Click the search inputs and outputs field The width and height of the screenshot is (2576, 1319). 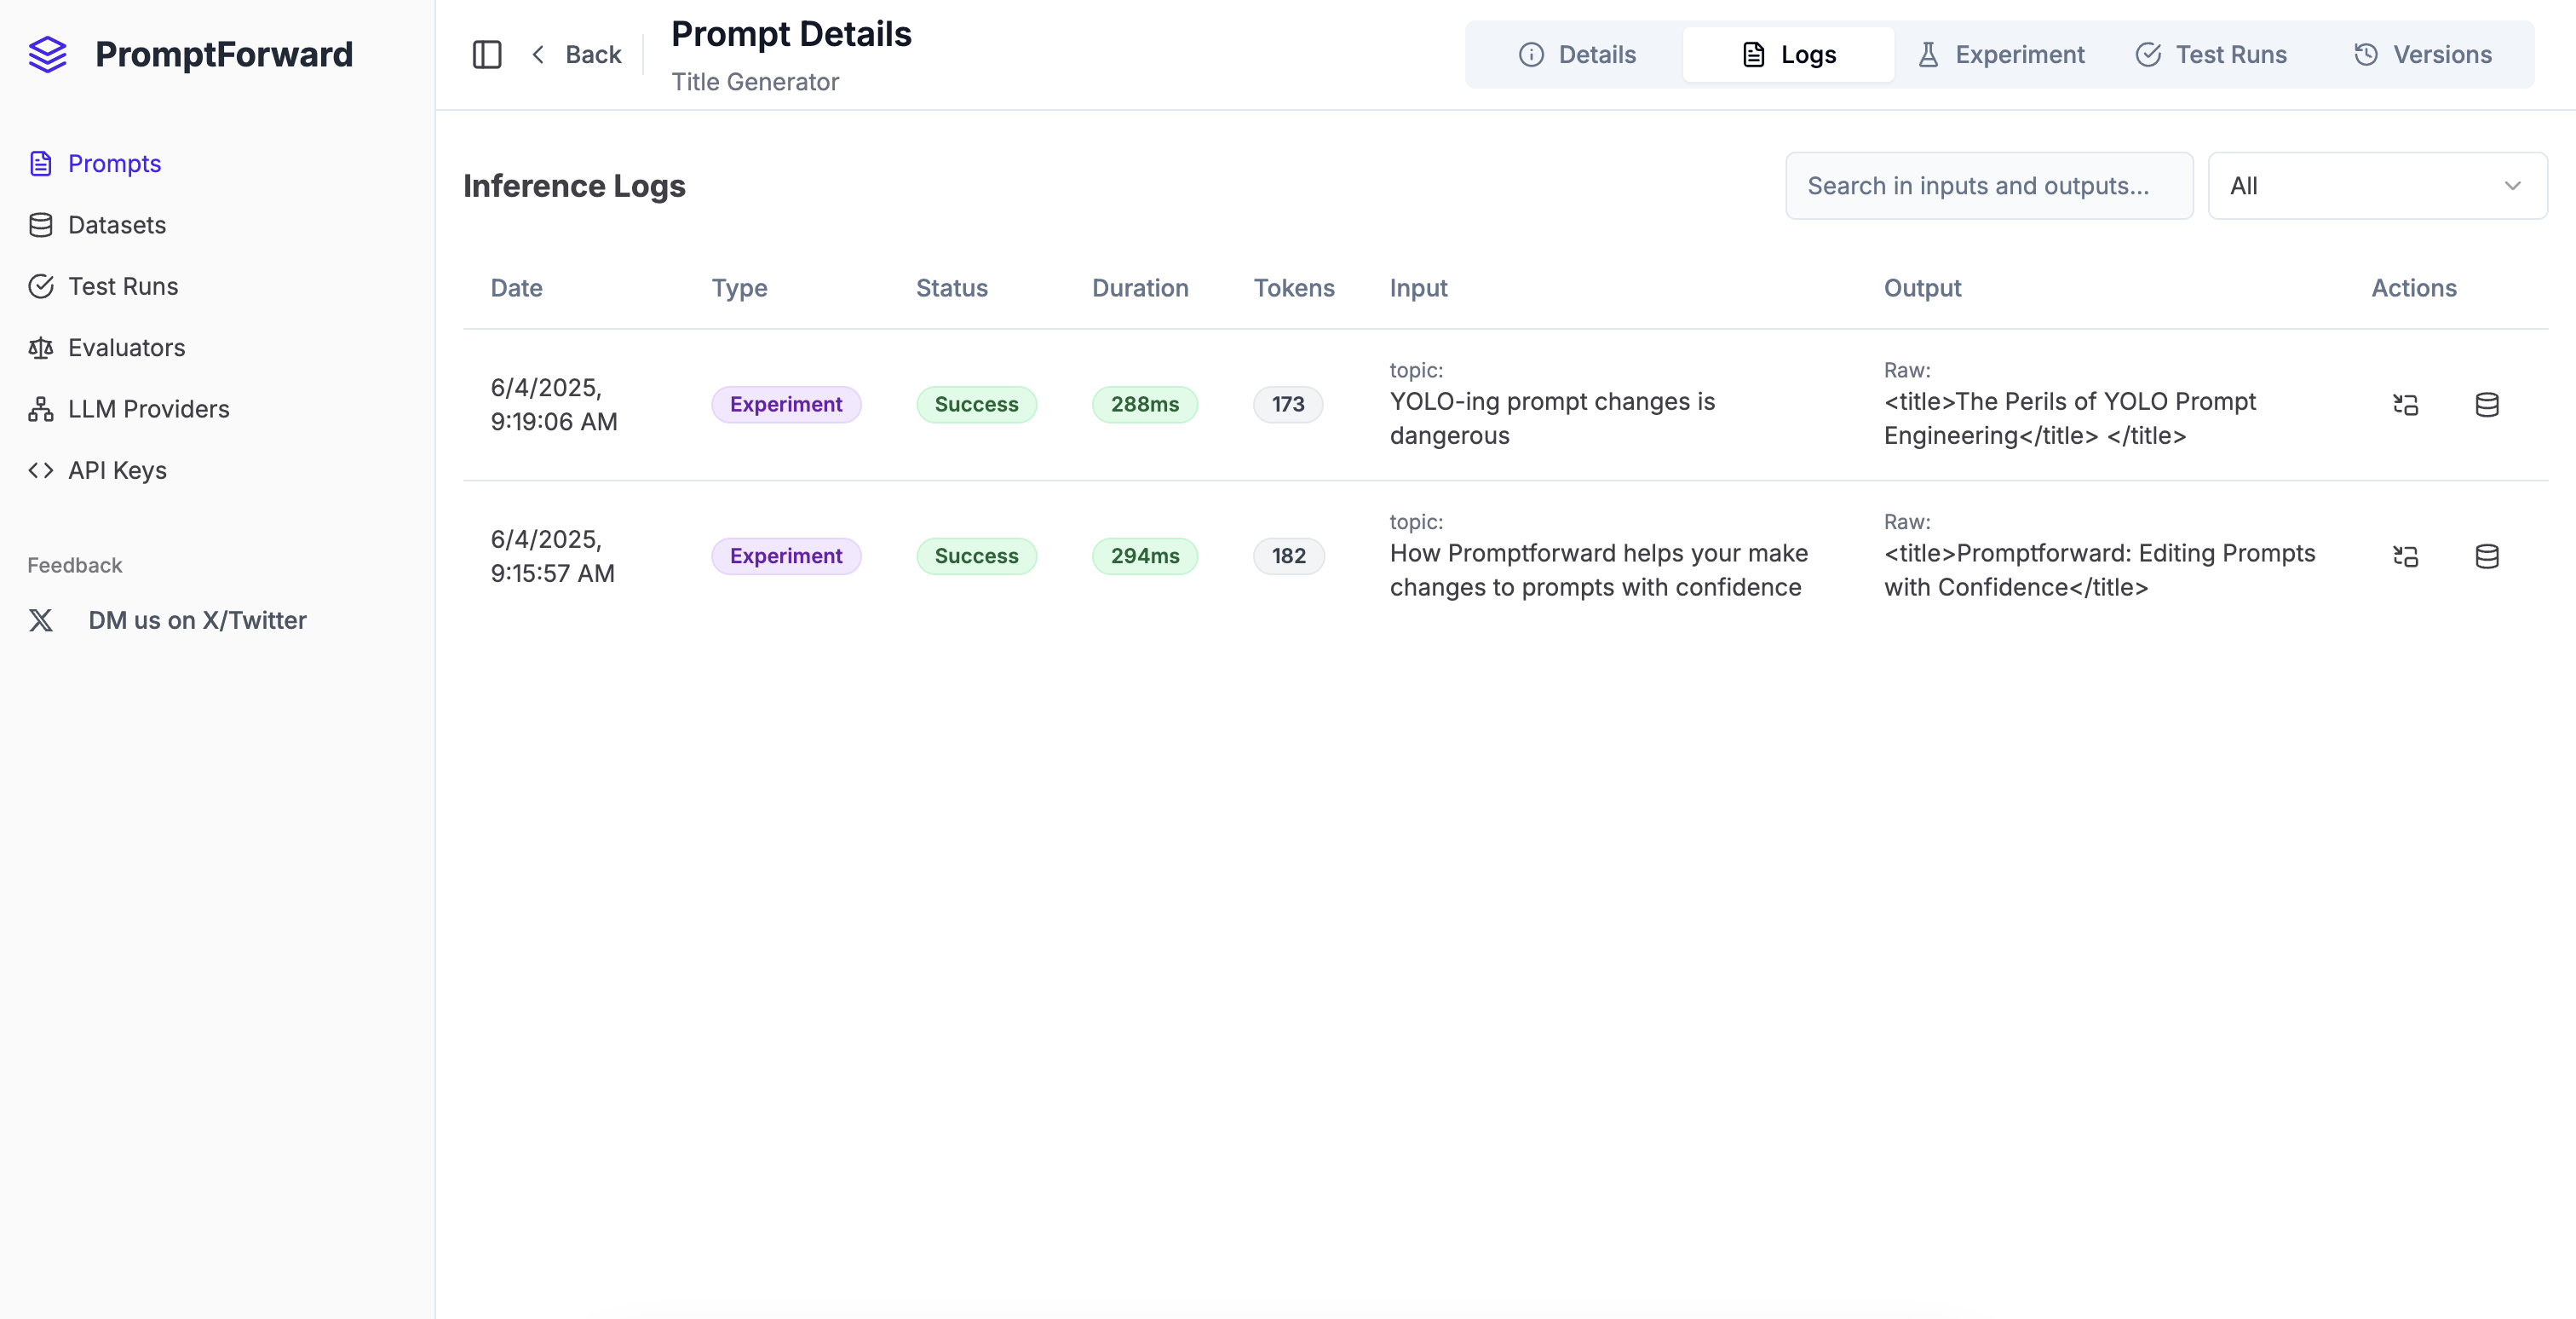coord(1988,185)
